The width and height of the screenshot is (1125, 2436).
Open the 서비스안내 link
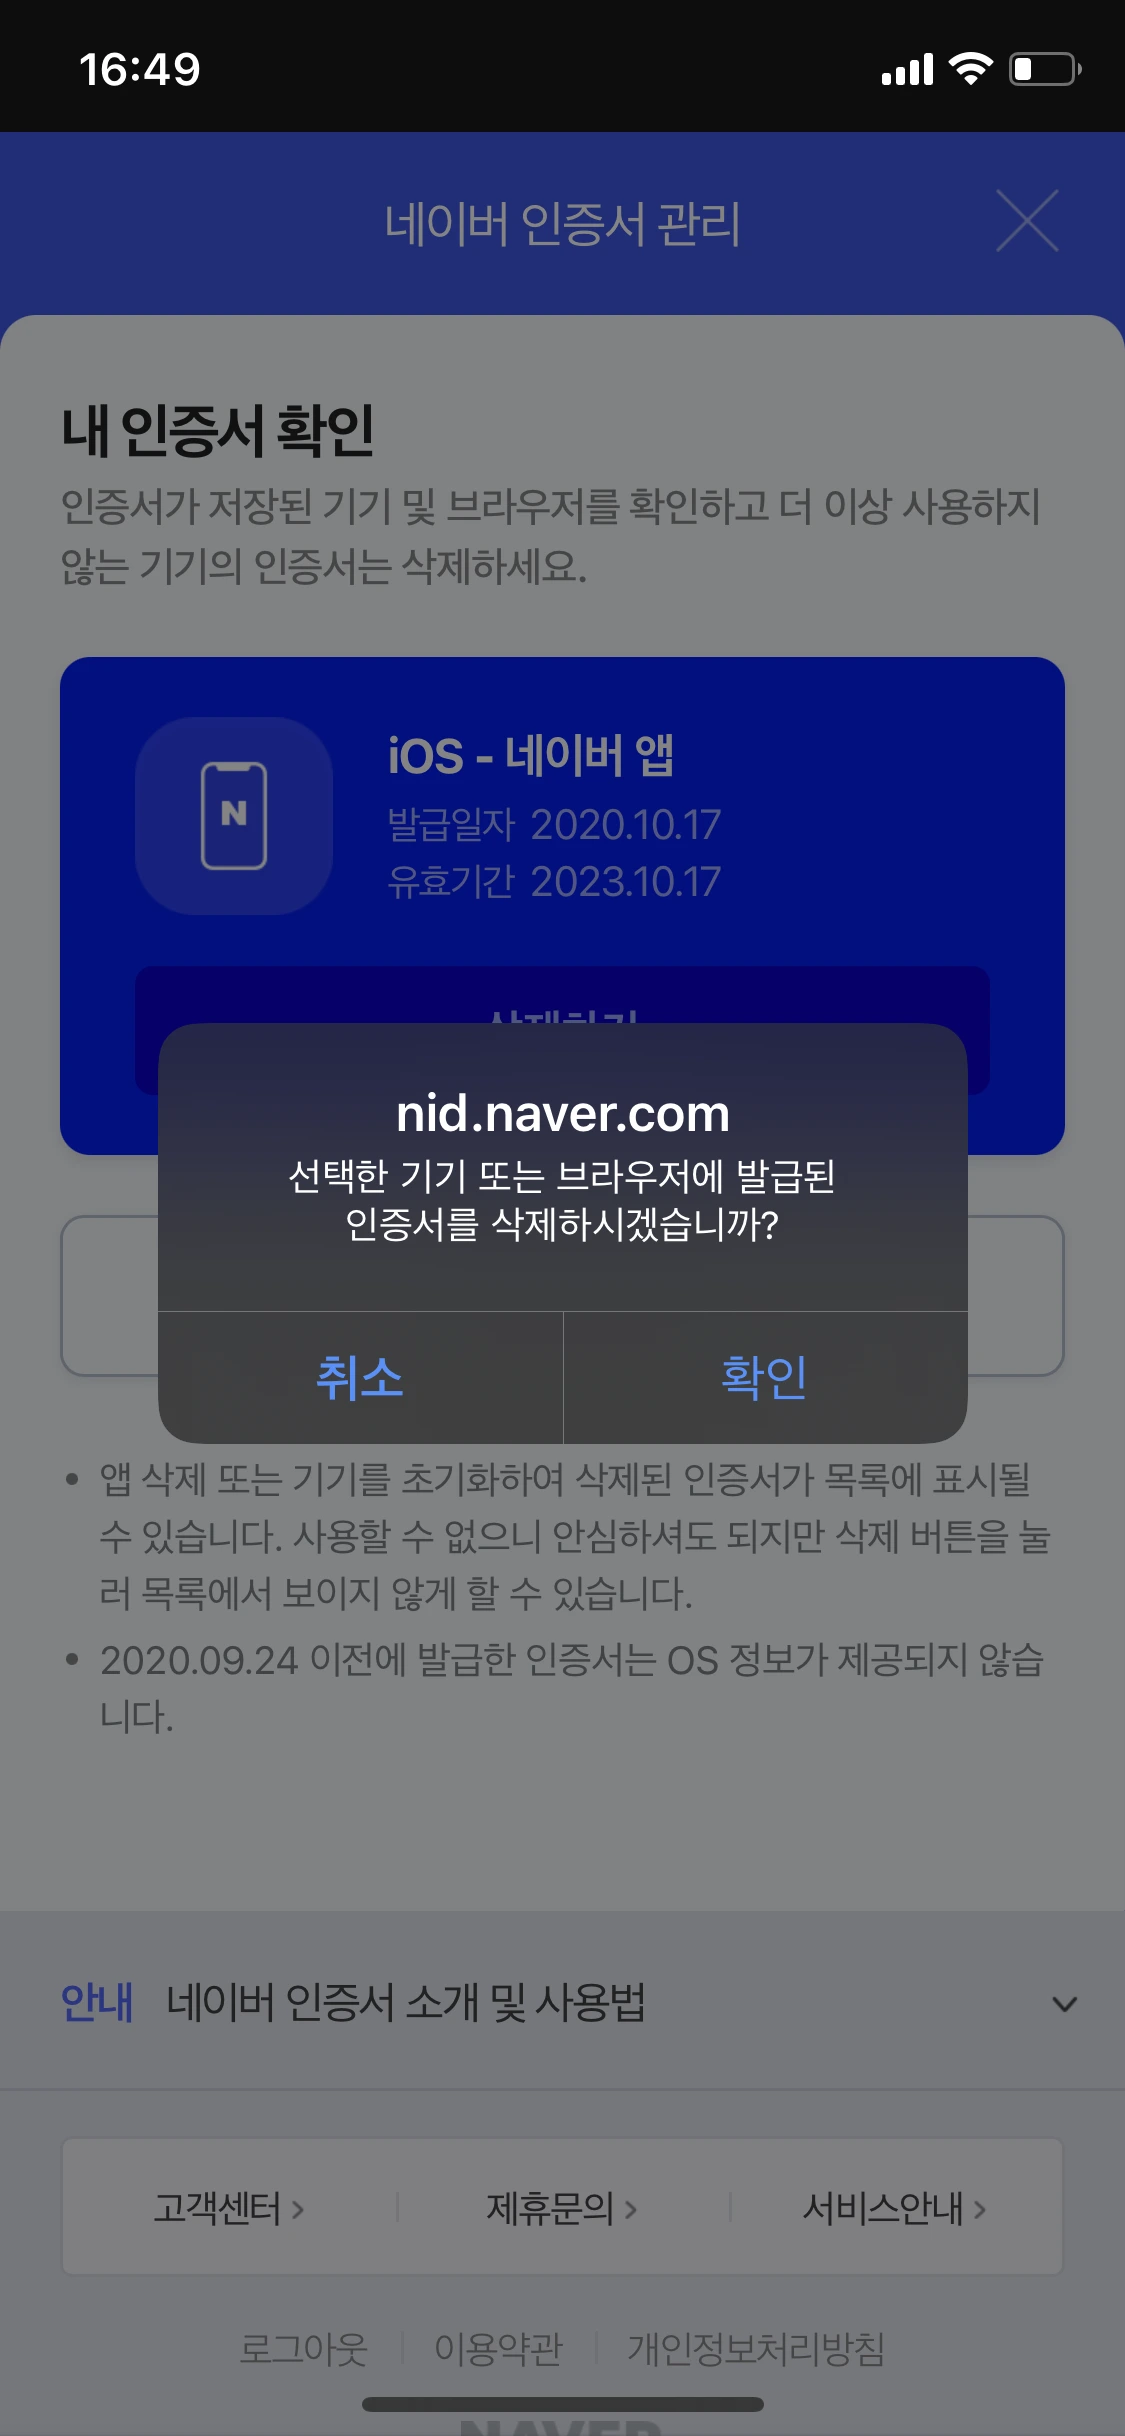(x=895, y=2208)
